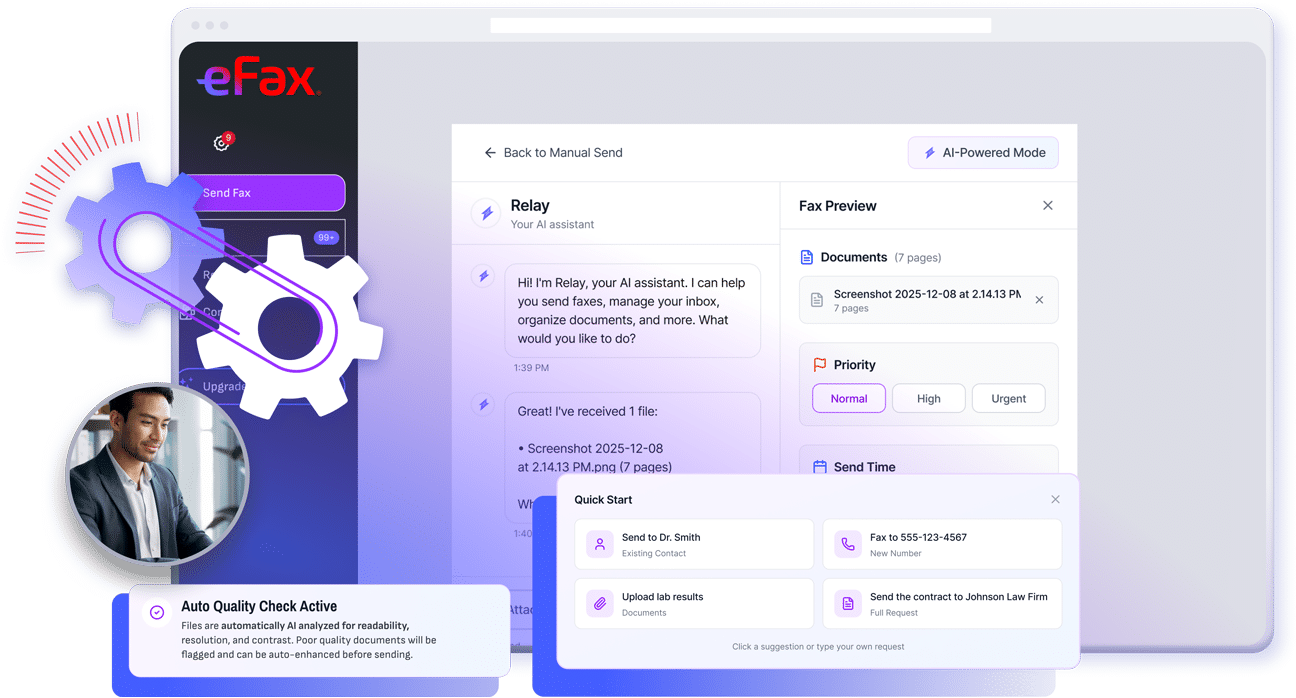Select Urgent priority

(x=1009, y=398)
